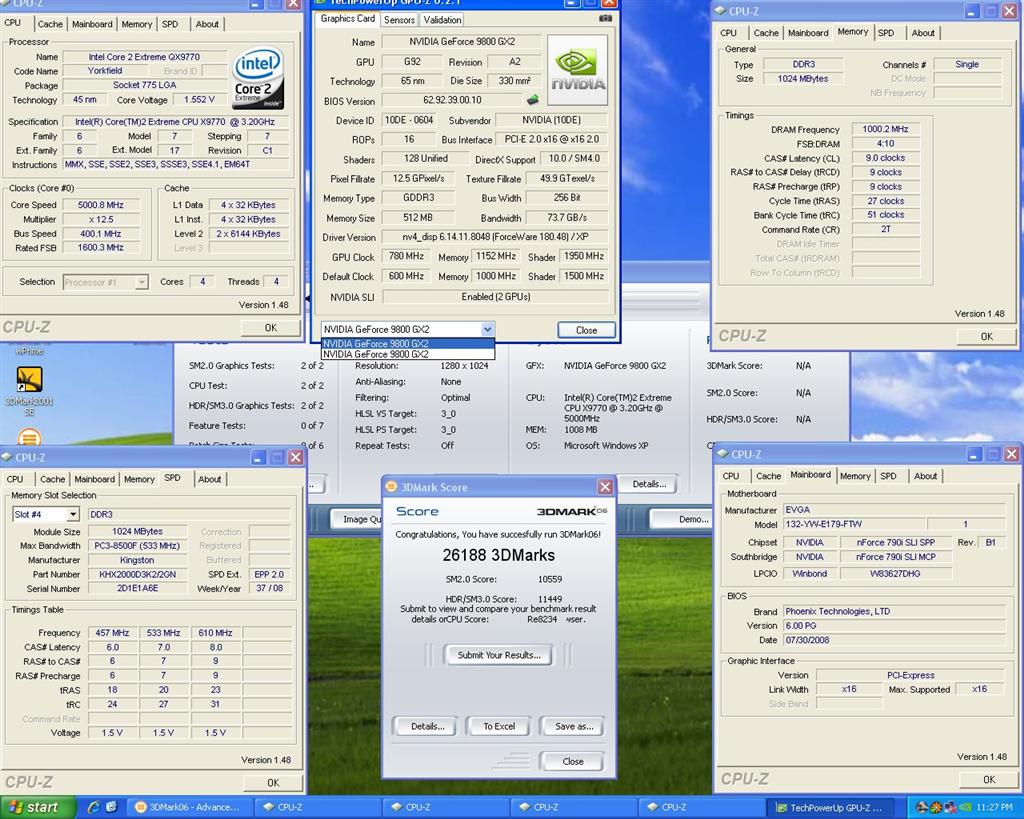Open the GPU selector dropdown arrow in GPU-Z
Image resolution: width=1024 pixels, height=819 pixels.
pos(487,329)
